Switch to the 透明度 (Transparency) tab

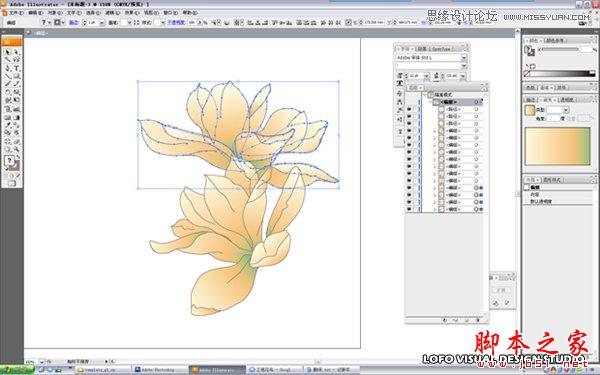tap(567, 99)
